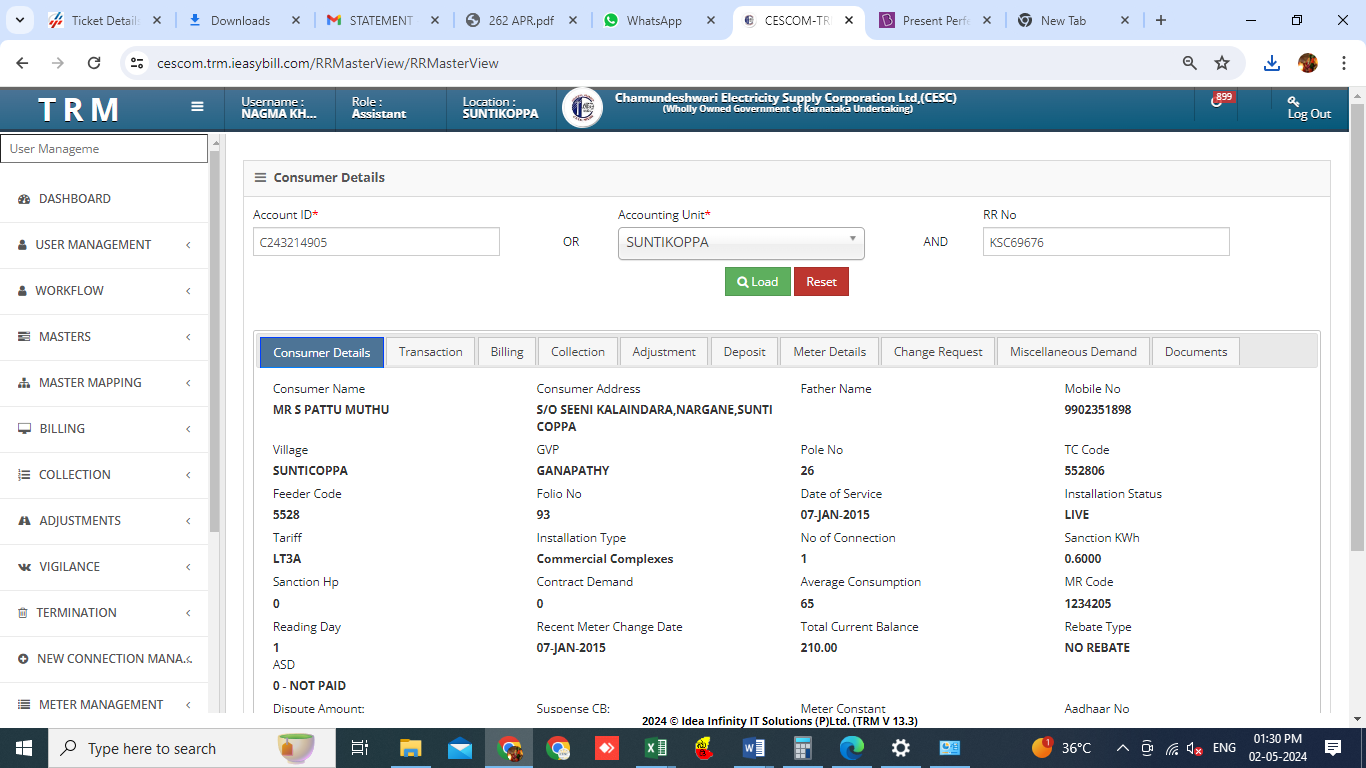Viewport: 1366px width, 768px height.
Task: Expand the Master Mapping submenu
Action: point(188,383)
